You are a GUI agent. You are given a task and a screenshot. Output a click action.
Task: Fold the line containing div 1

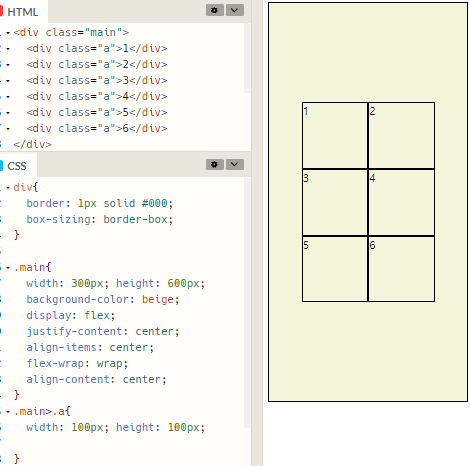pyautogui.click(x=8, y=49)
